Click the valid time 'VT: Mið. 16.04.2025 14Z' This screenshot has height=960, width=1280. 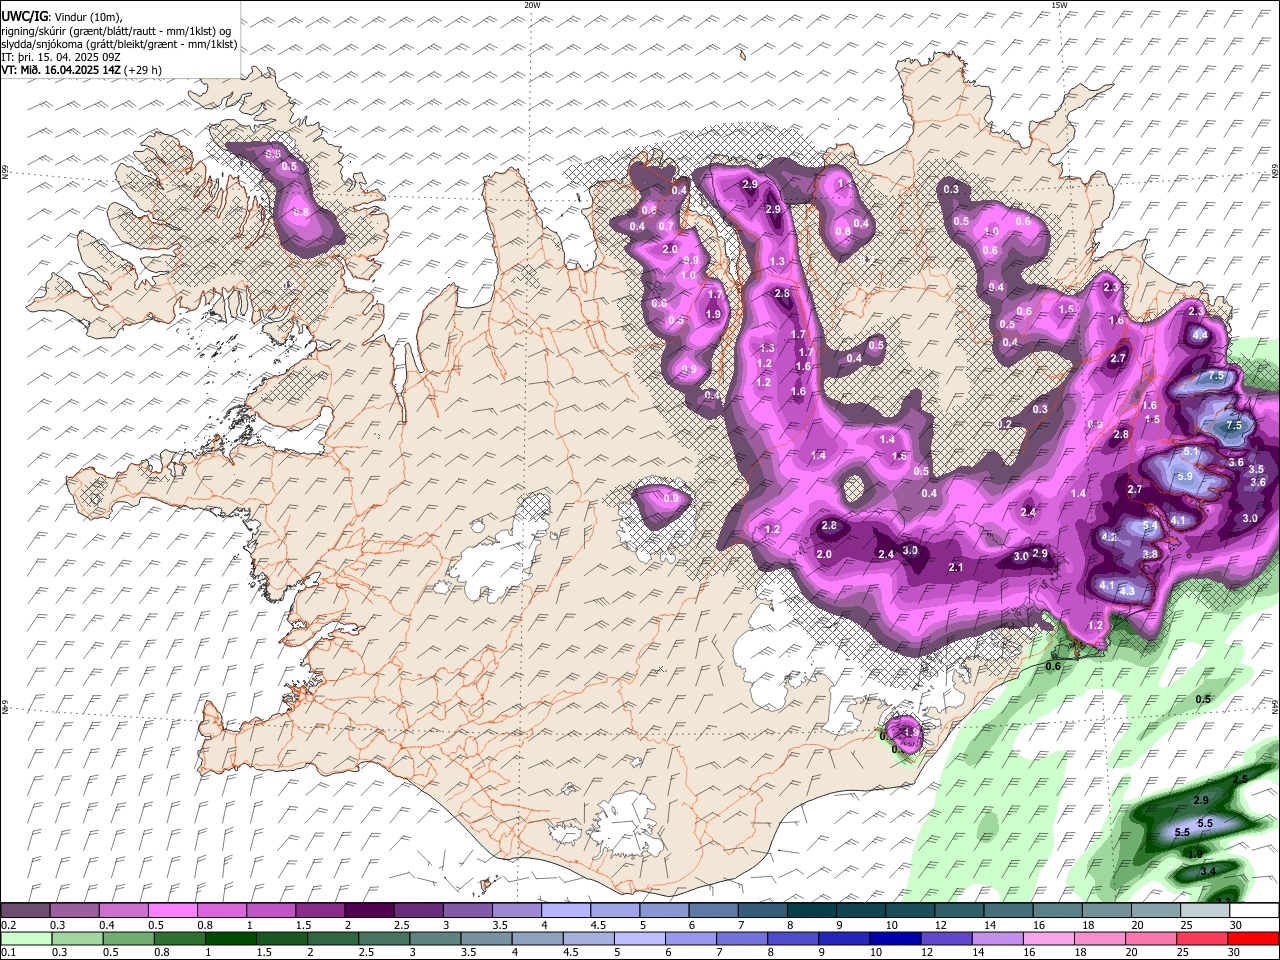point(60,70)
